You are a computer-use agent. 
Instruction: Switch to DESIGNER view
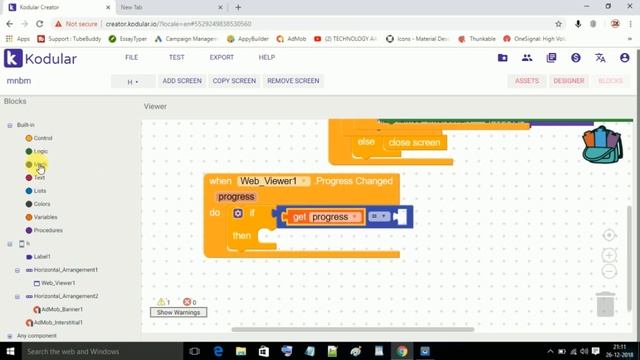(569, 81)
